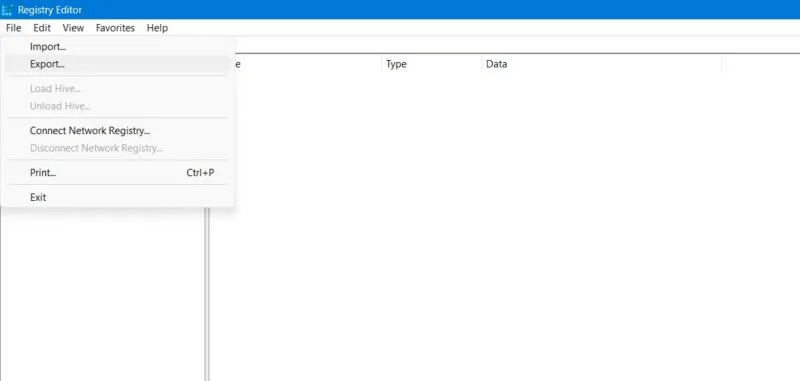Open the File menu

(x=14, y=28)
